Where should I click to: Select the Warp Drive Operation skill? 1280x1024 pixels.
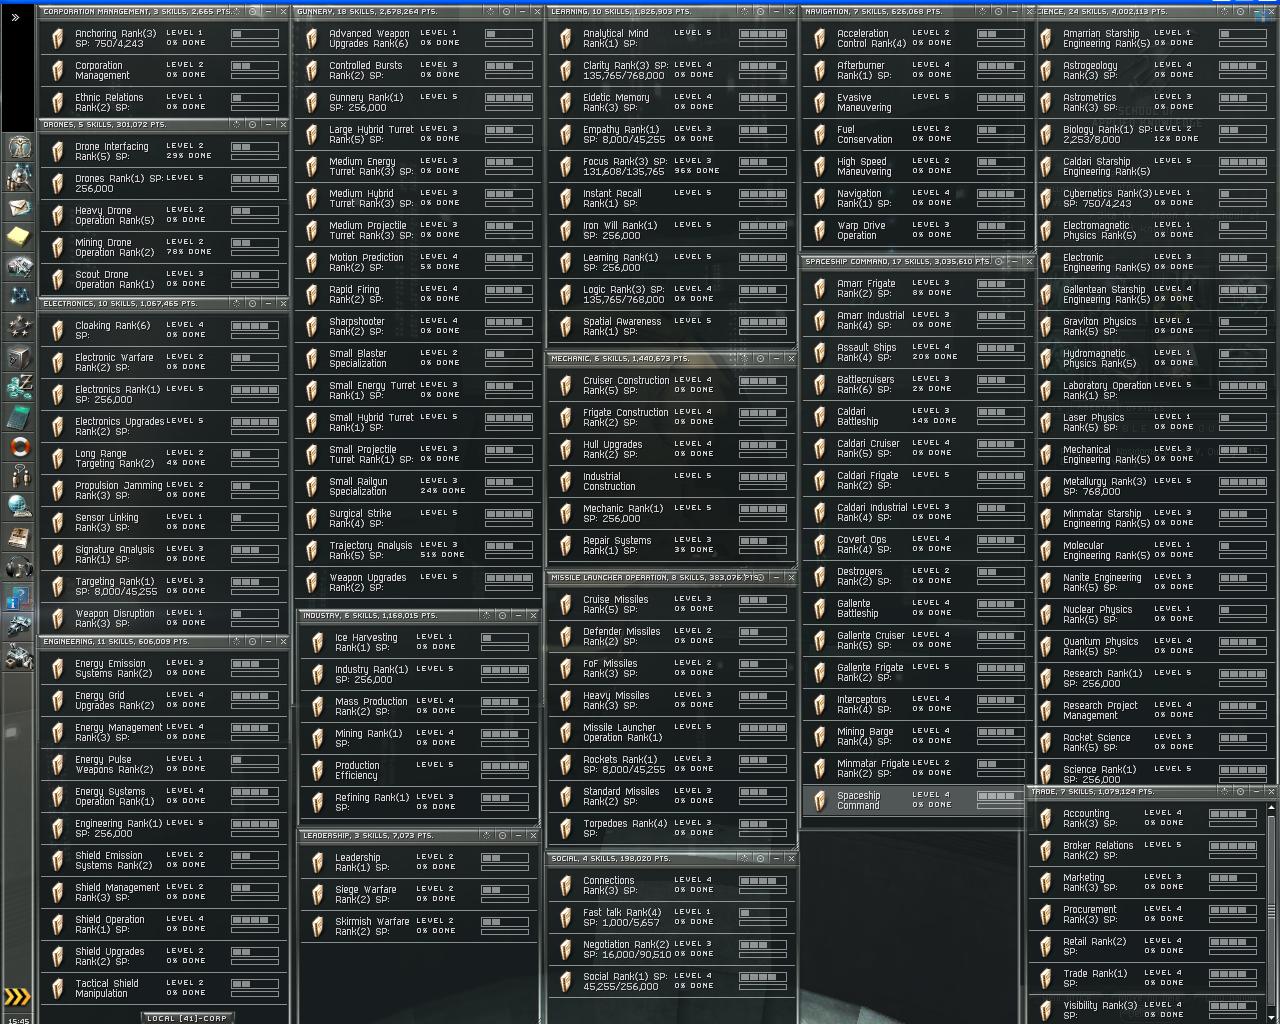coord(918,231)
